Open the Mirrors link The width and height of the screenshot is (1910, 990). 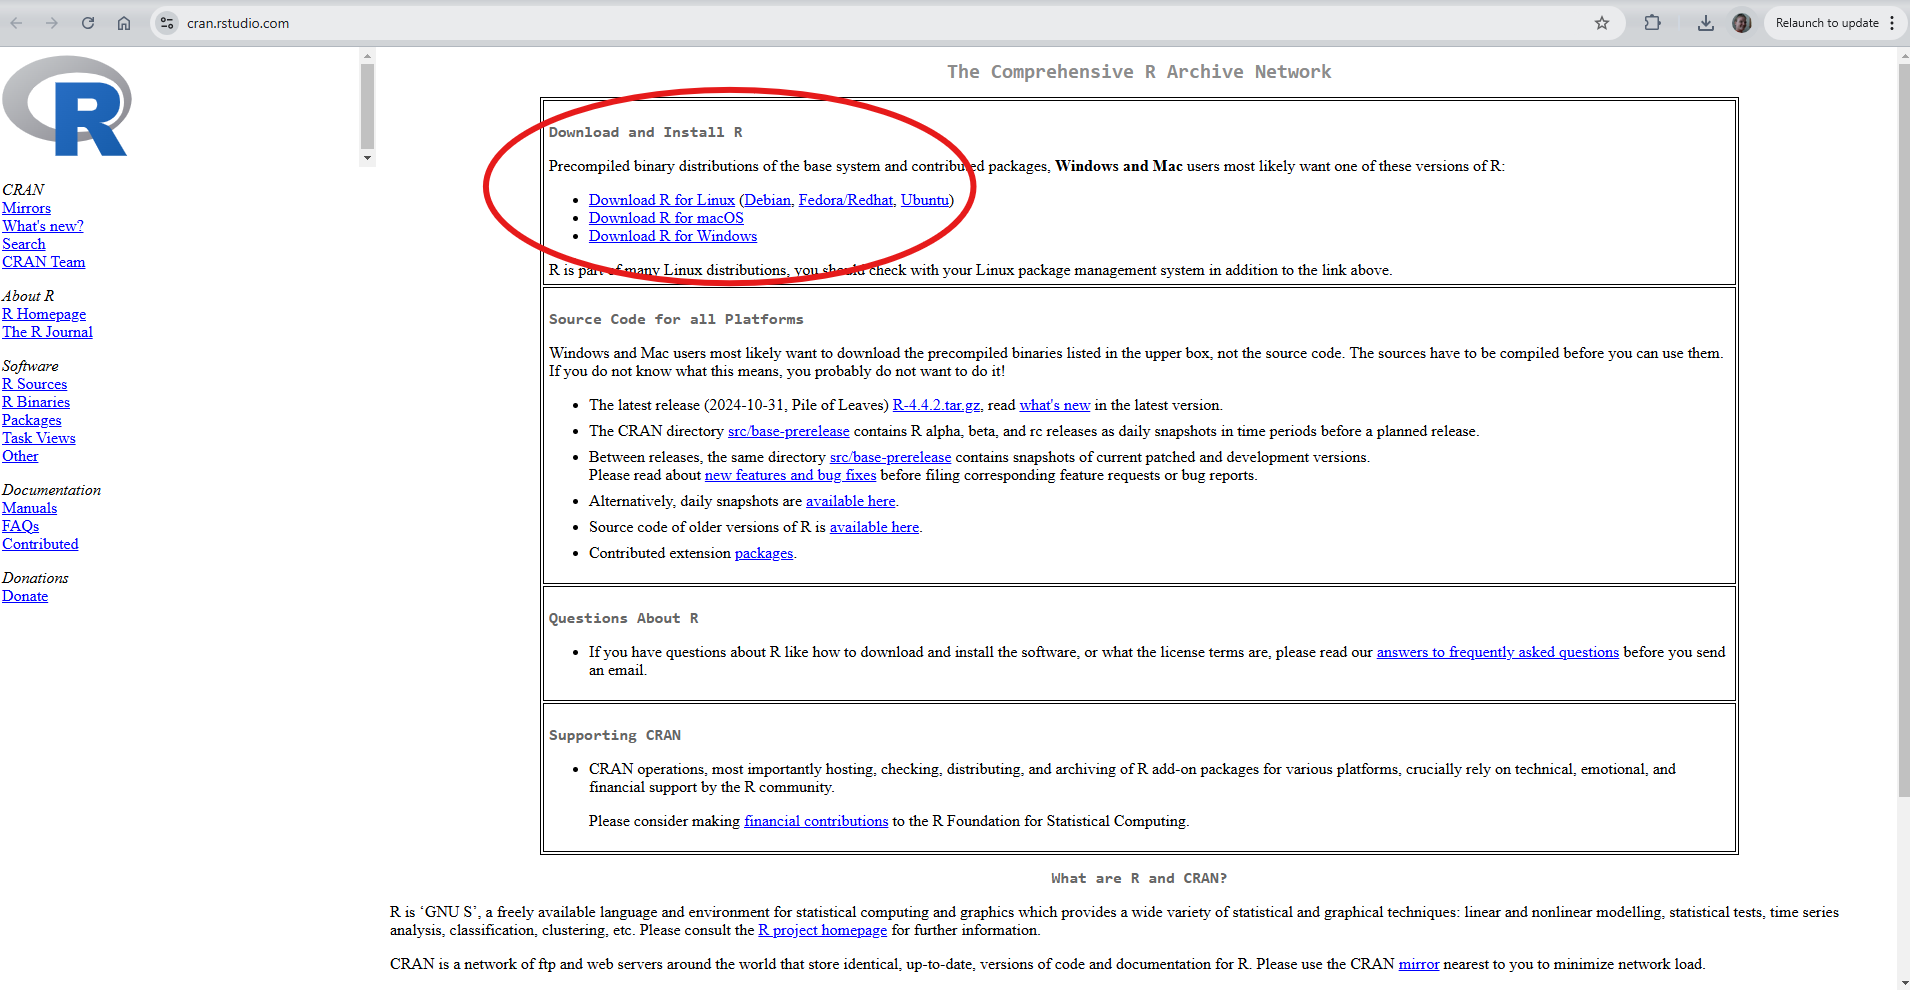tap(26, 208)
